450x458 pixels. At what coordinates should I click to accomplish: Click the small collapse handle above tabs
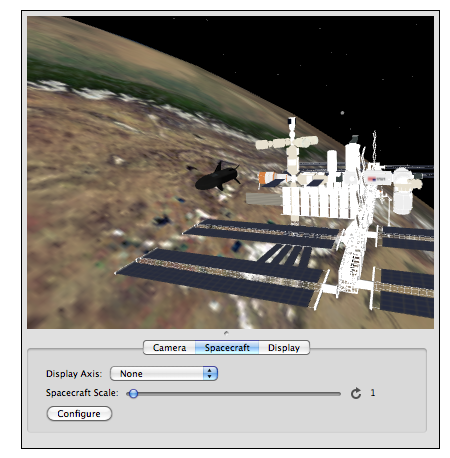(226, 333)
